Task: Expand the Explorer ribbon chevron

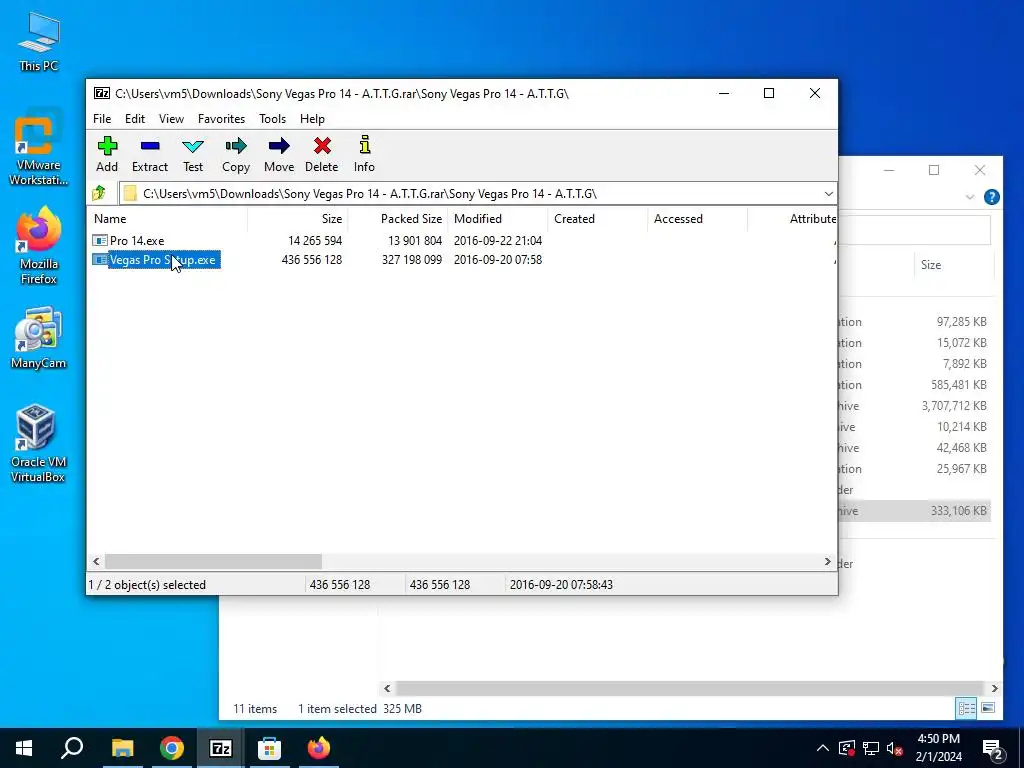Action: 970,197
